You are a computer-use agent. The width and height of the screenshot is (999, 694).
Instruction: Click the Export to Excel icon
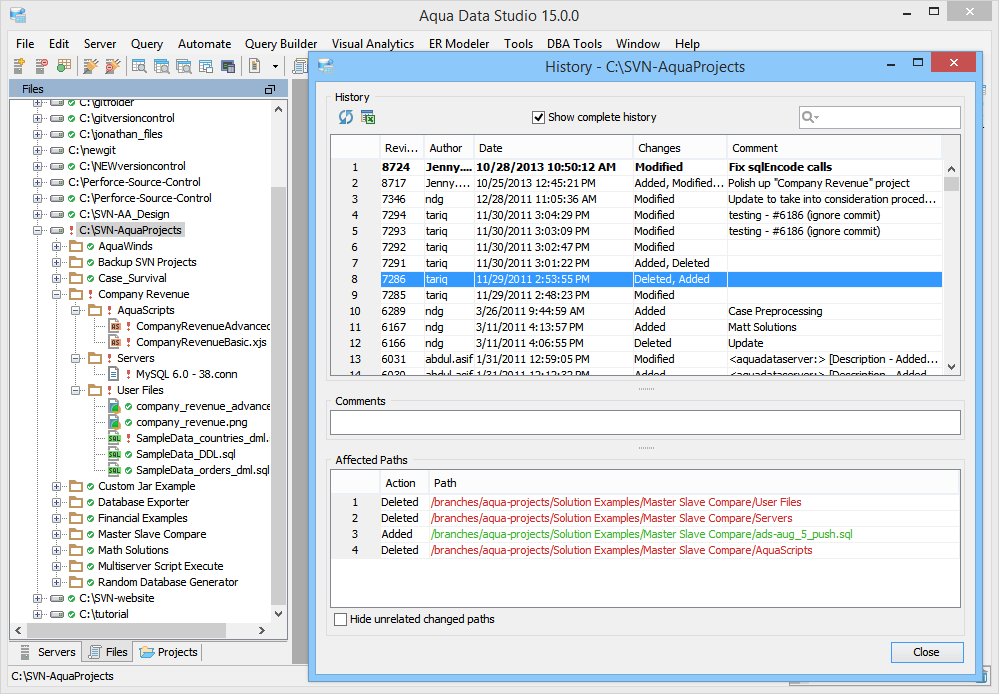click(x=367, y=117)
